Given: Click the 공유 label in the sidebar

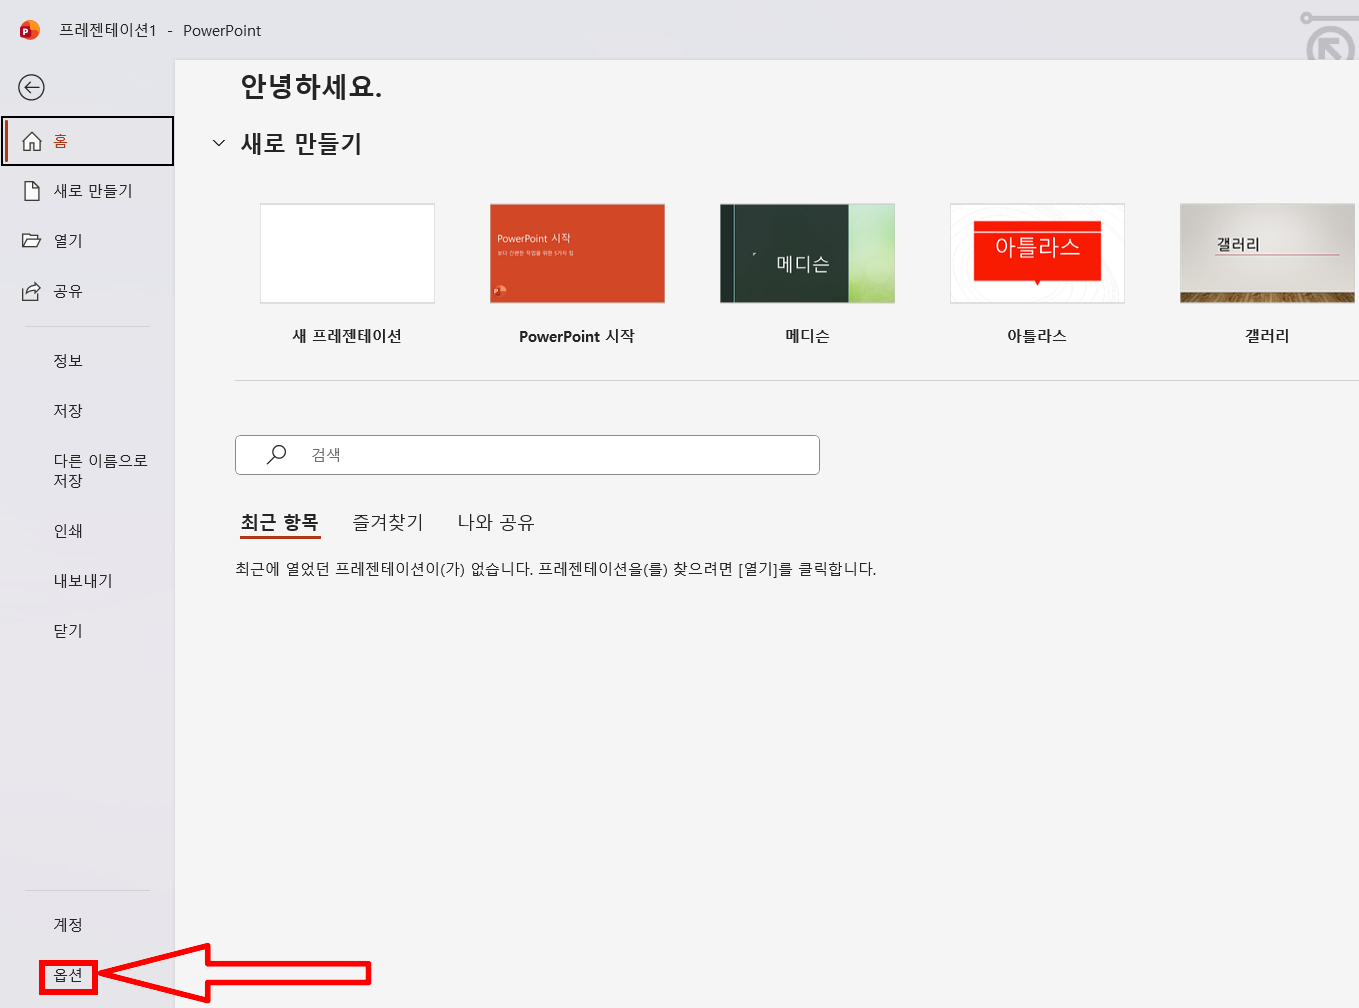Looking at the screenshot, I should pos(68,291).
